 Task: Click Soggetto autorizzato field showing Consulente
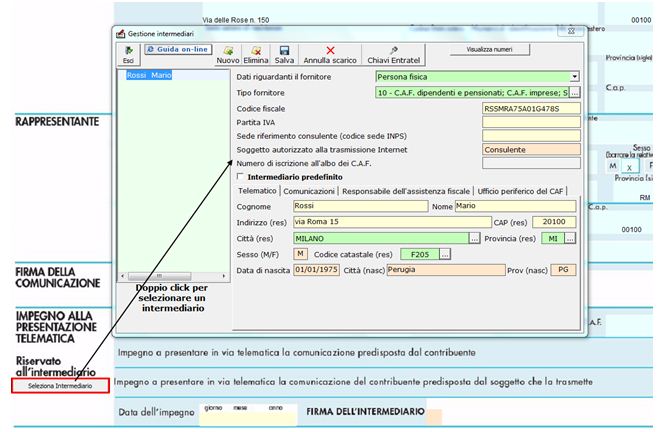tap(531, 149)
